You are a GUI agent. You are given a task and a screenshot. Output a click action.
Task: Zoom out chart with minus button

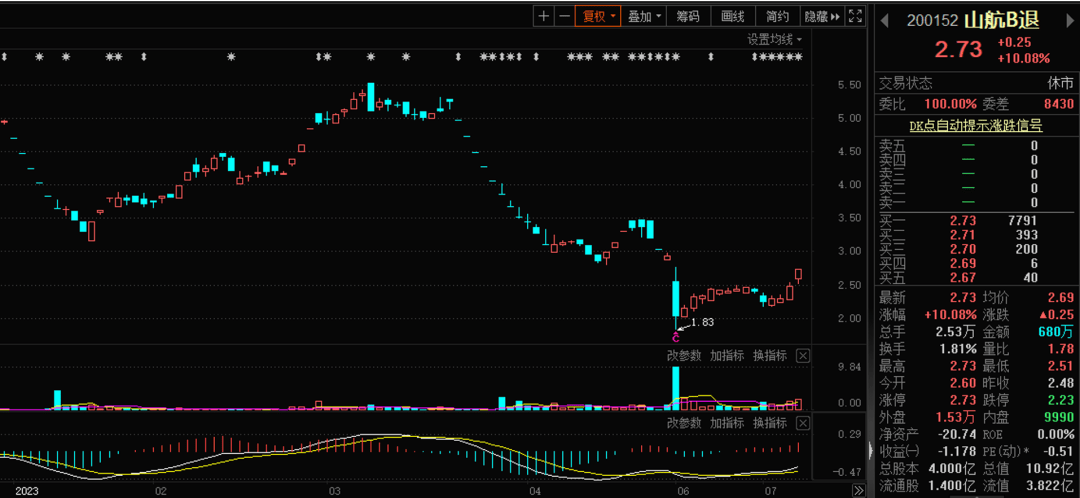565,16
